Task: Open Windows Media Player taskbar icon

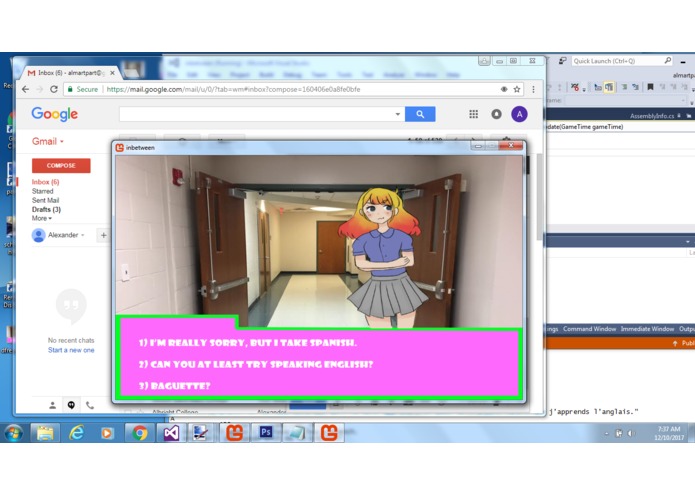Action: tap(108, 433)
